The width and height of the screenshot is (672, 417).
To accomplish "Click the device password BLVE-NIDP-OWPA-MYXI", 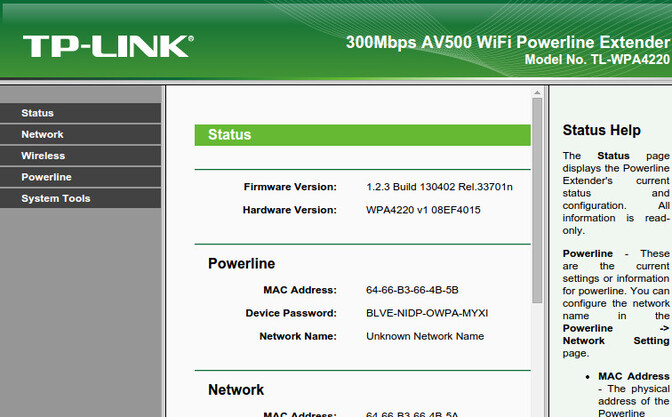I will point(427,313).
